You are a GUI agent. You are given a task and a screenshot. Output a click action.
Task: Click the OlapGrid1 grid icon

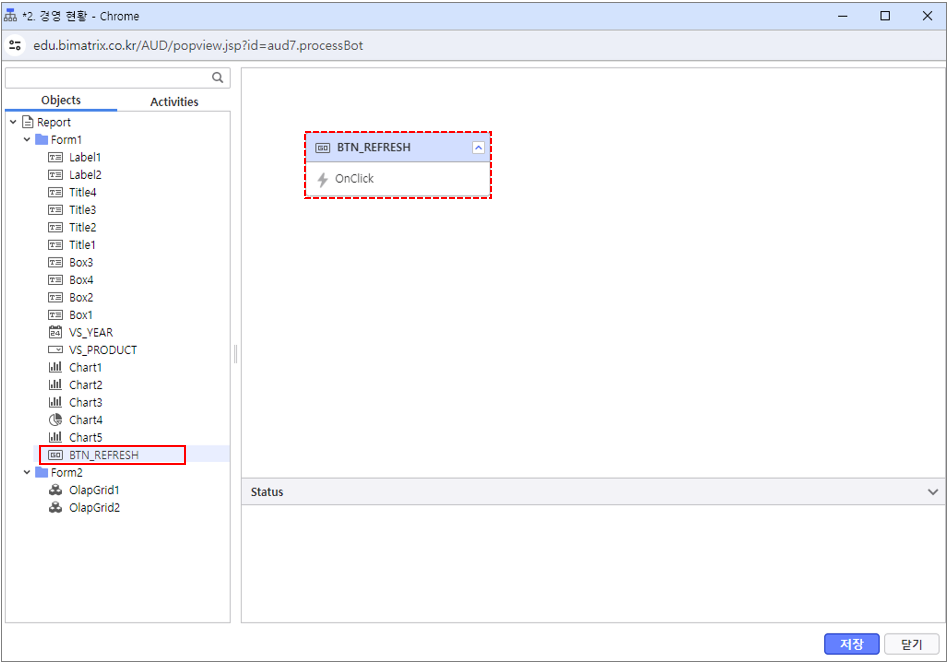click(x=55, y=491)
